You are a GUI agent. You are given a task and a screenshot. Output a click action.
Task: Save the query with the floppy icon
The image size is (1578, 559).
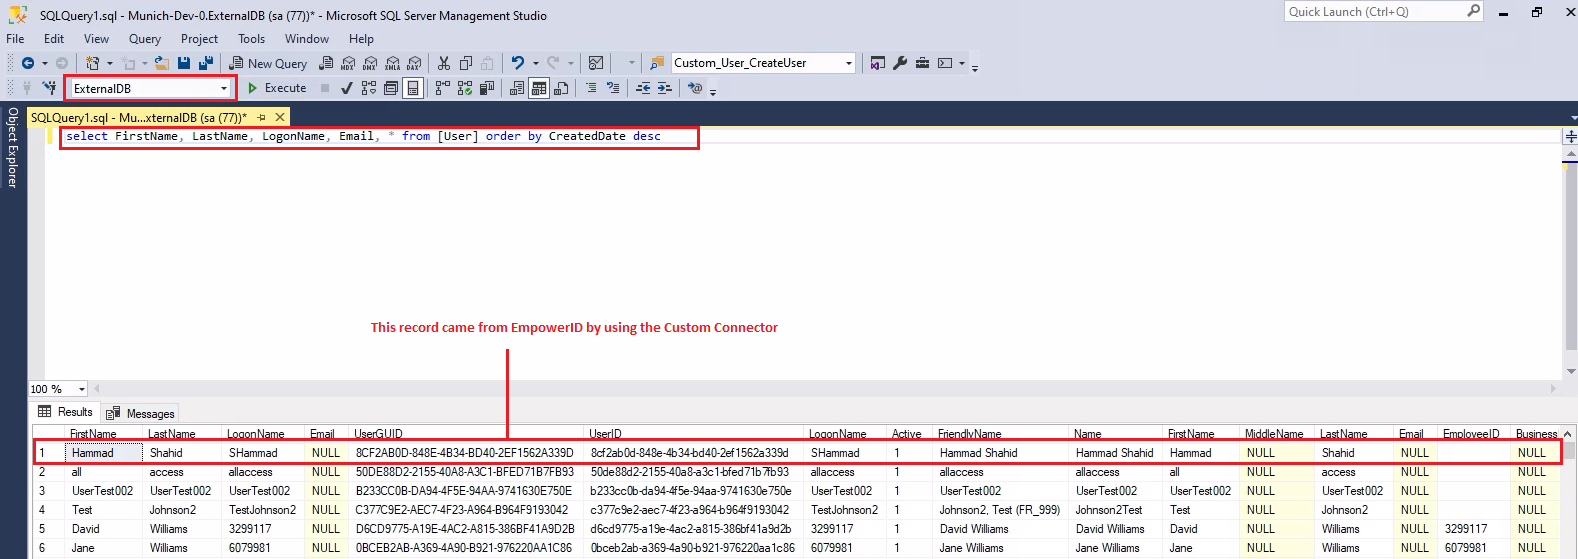184,63
